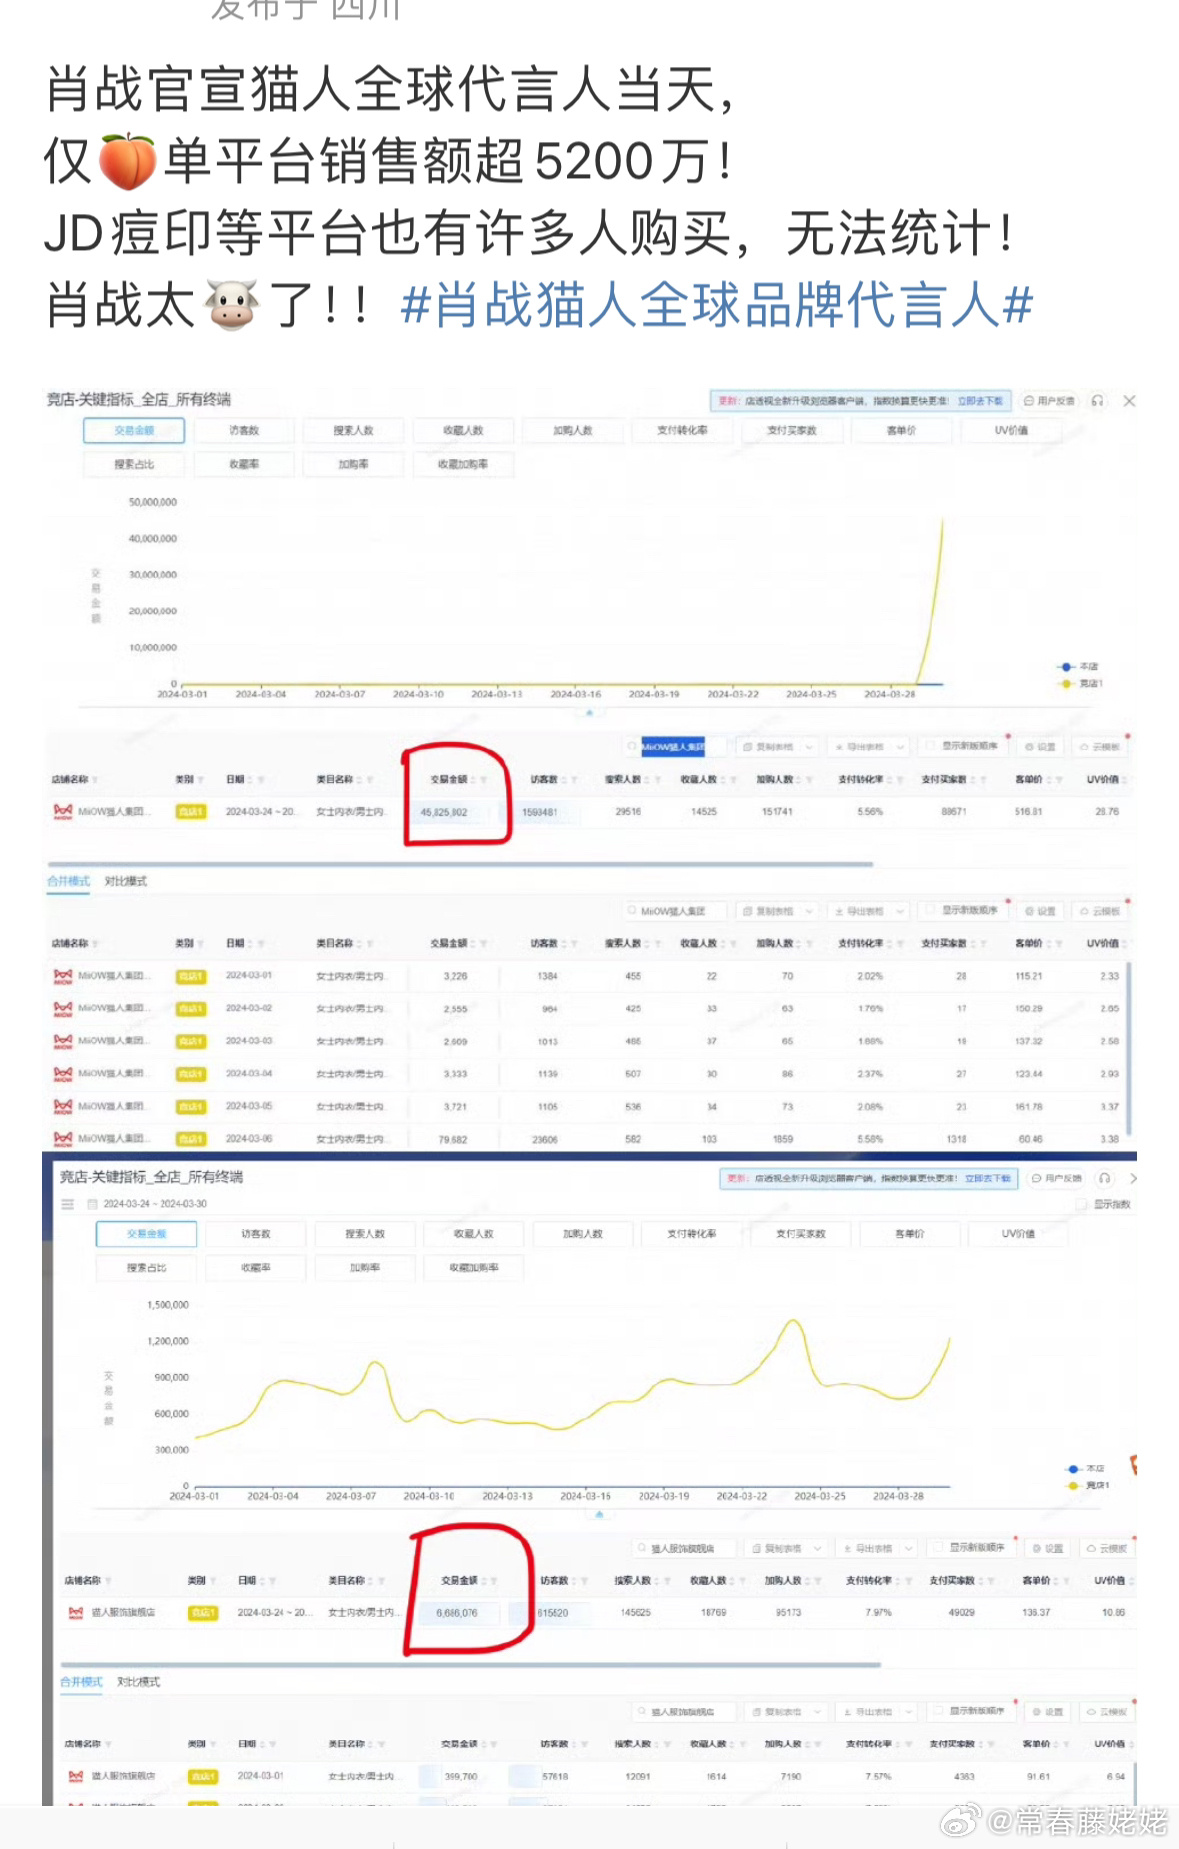Viewport: 1179px width, 1849px height.
Task: Open 云模板 above the 6,686,076 row
Action: (x=1108, y=1548)
